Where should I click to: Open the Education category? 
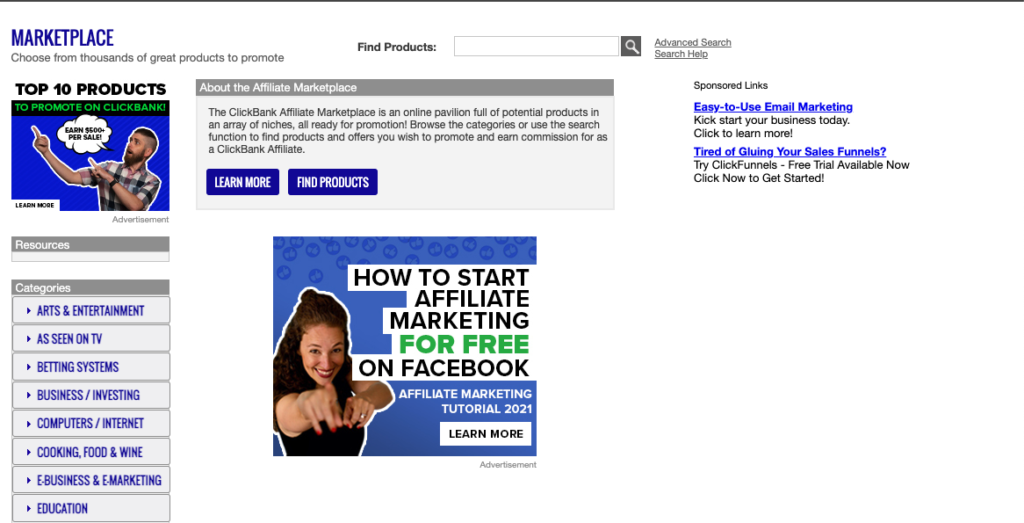(x=91, y=508)
